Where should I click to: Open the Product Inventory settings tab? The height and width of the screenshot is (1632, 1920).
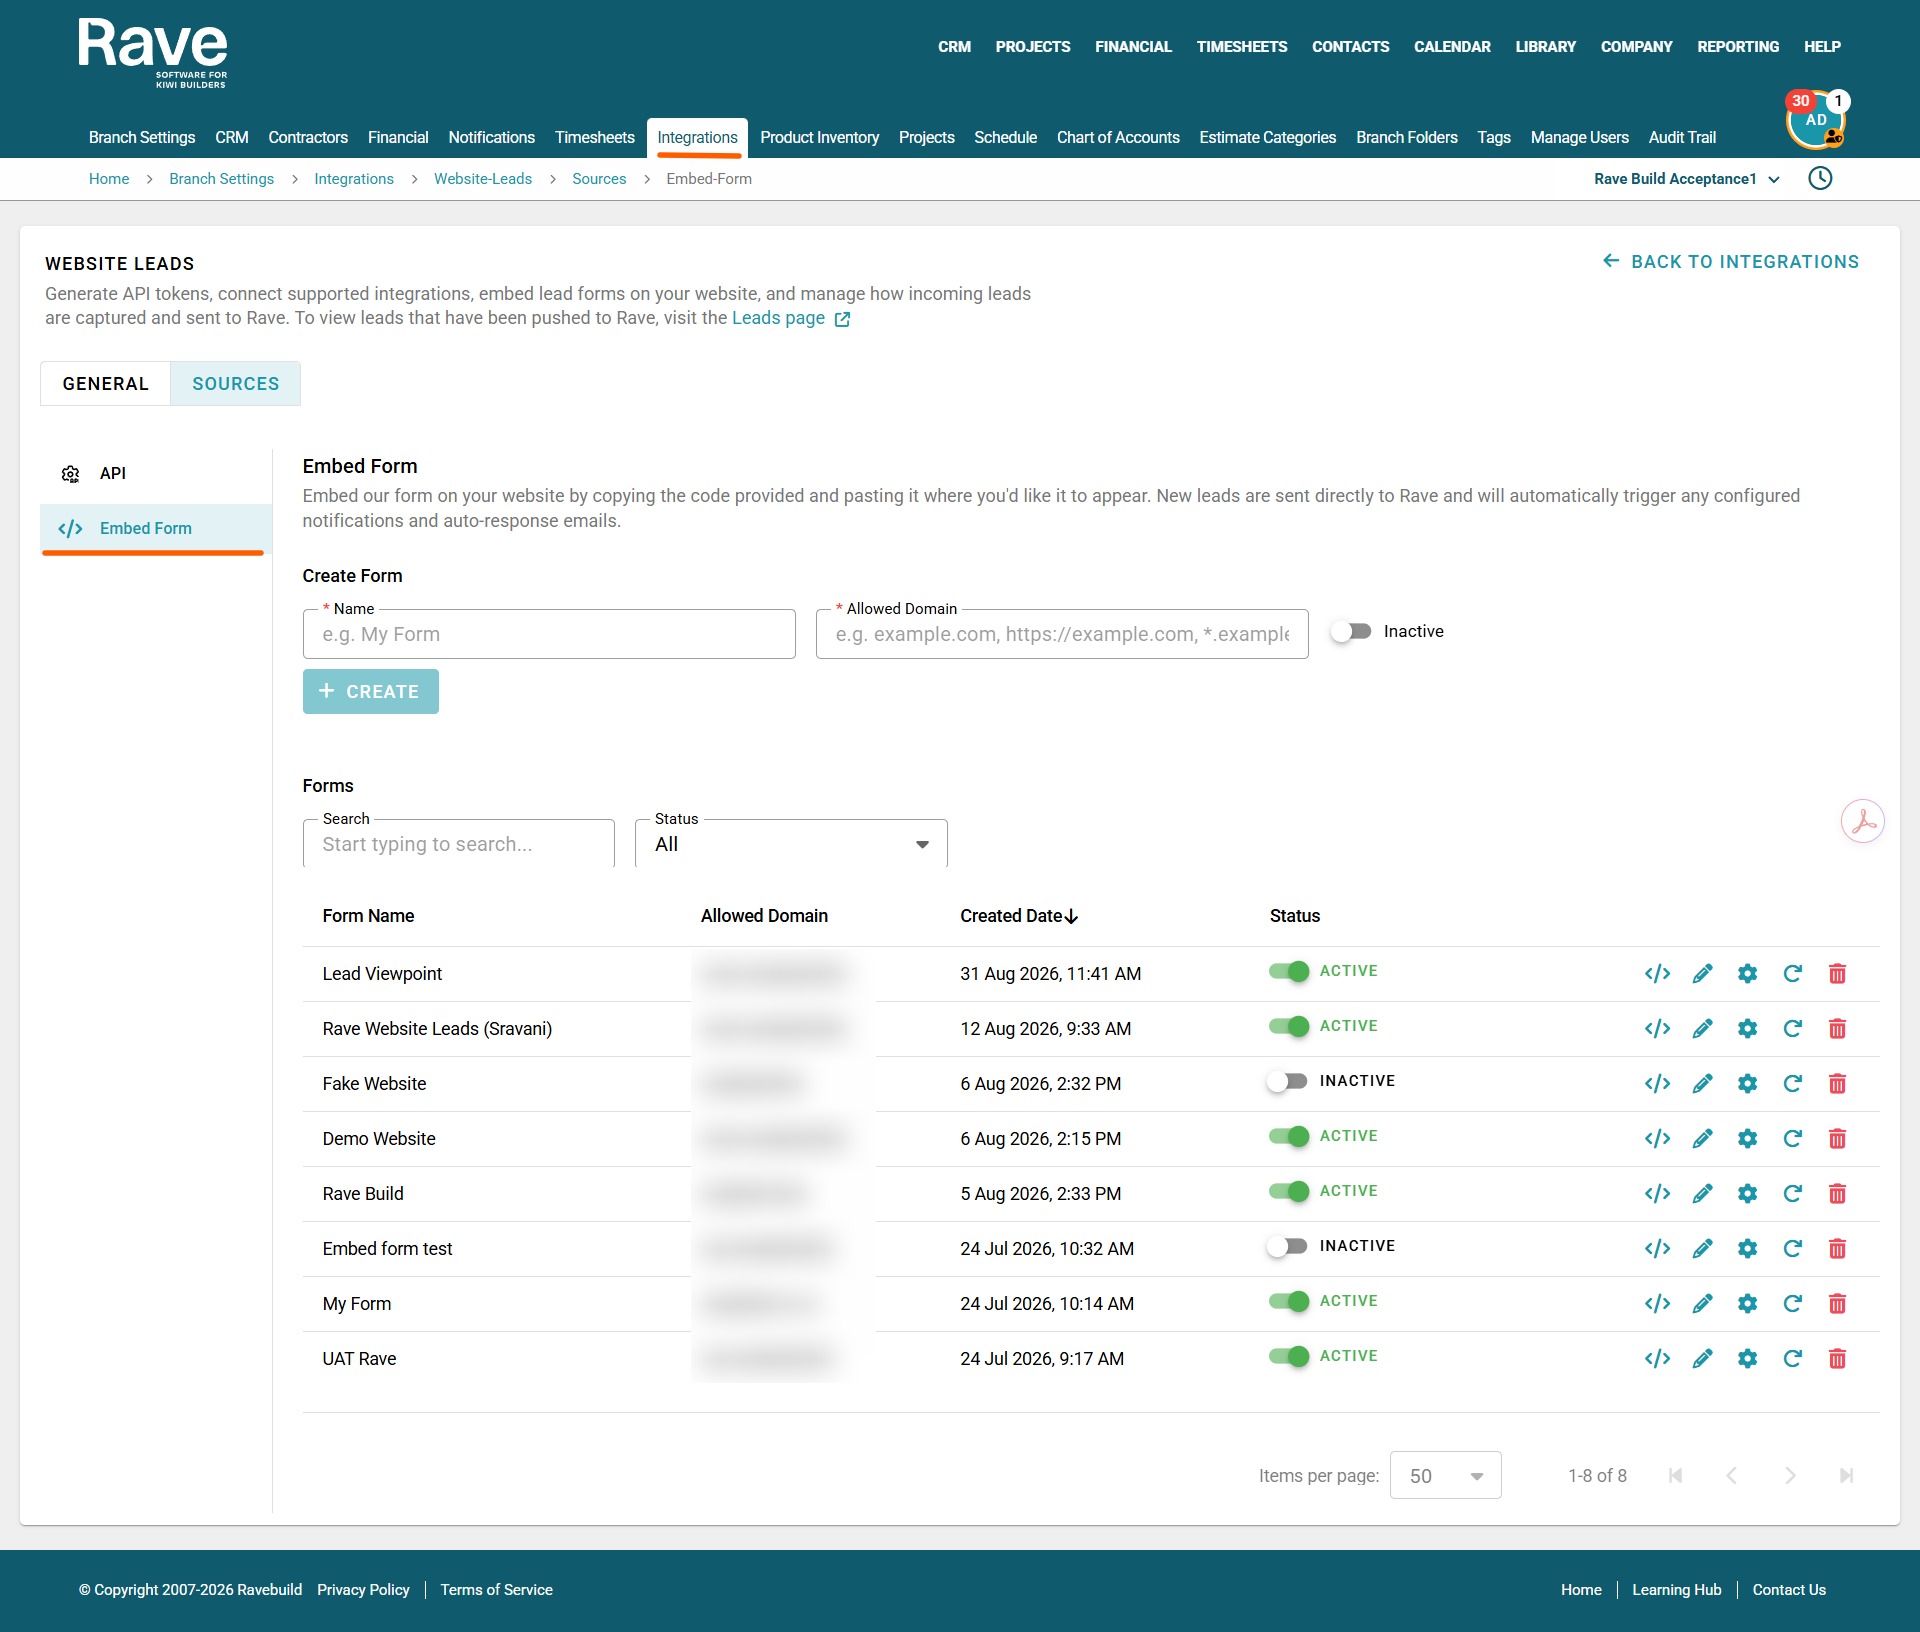click(819, 137)
